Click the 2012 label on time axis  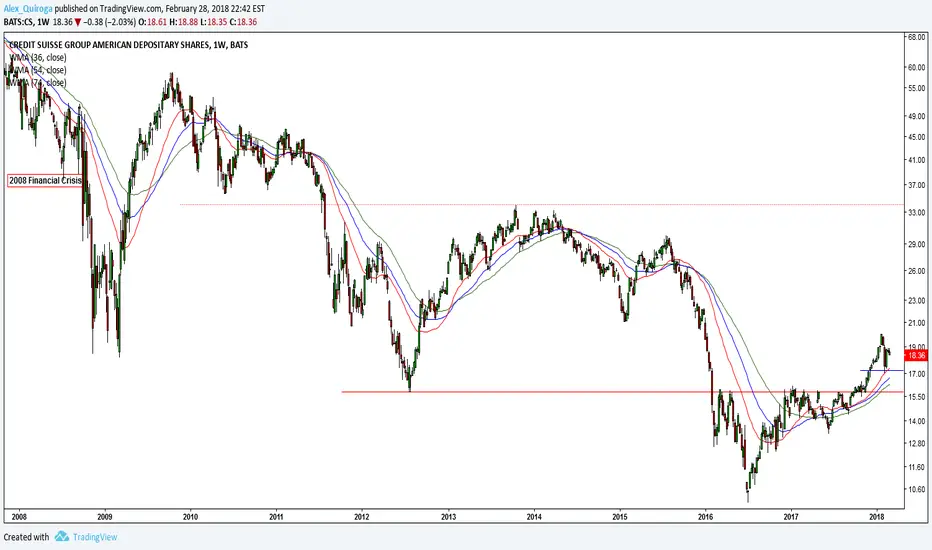(x=361, y=517)
